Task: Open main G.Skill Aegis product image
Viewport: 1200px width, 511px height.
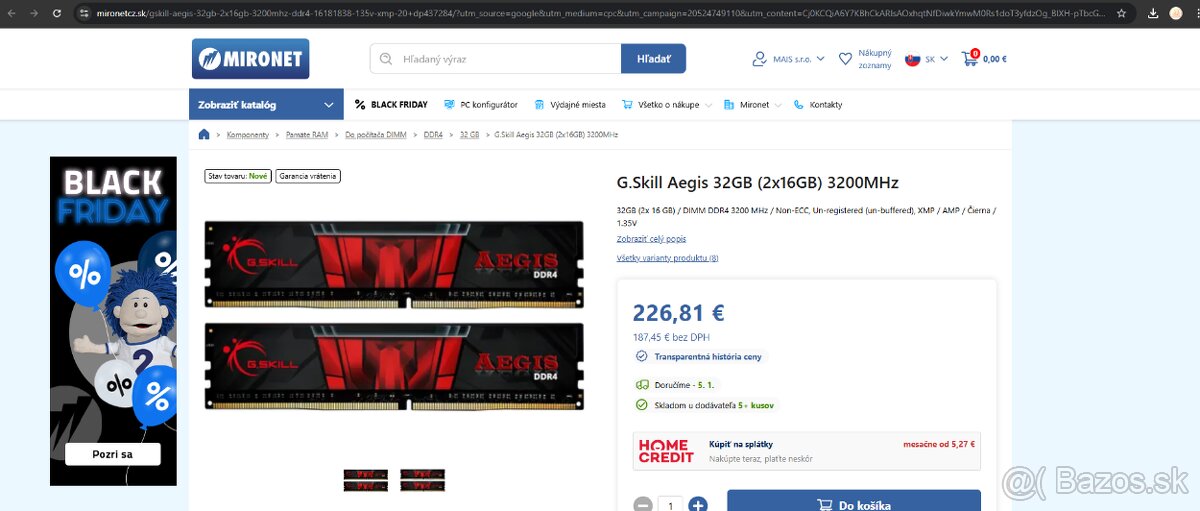Action: click(394, 314)
